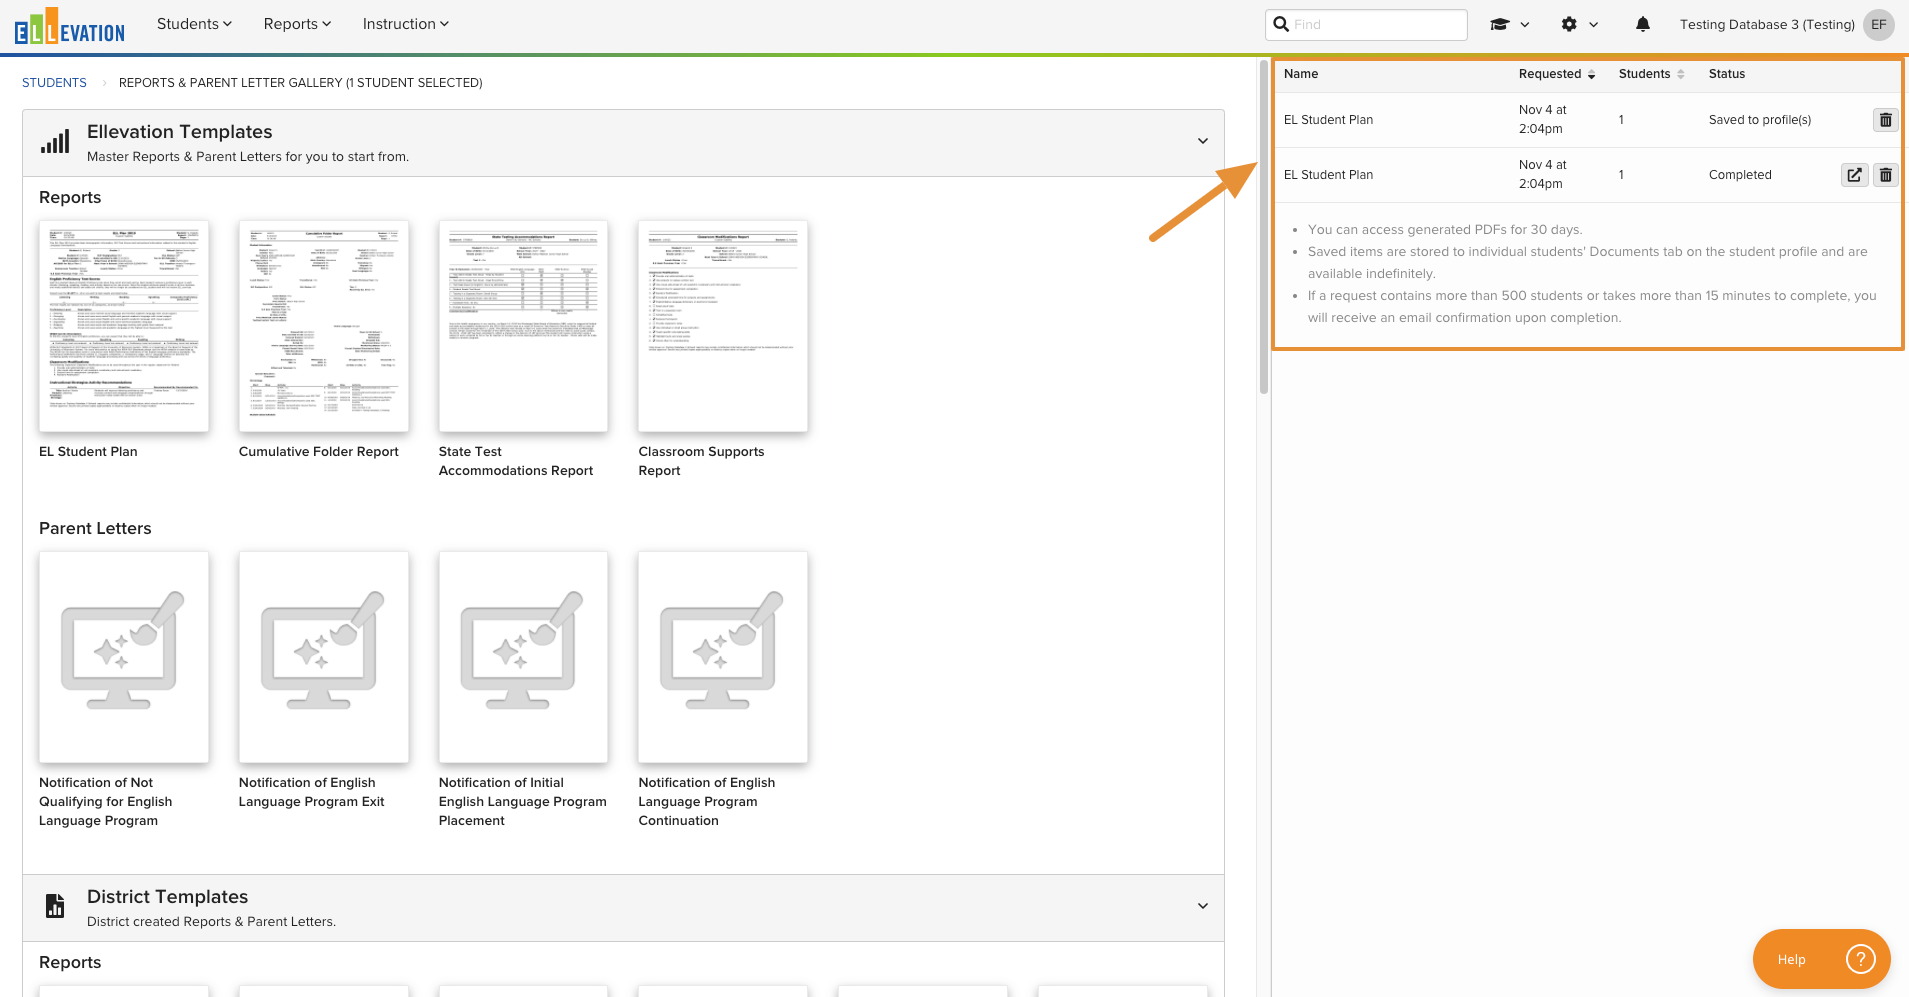Click EL Student Plan template label
The width and height of the screenshot is (1909, 997).
(x=88, y=452)
